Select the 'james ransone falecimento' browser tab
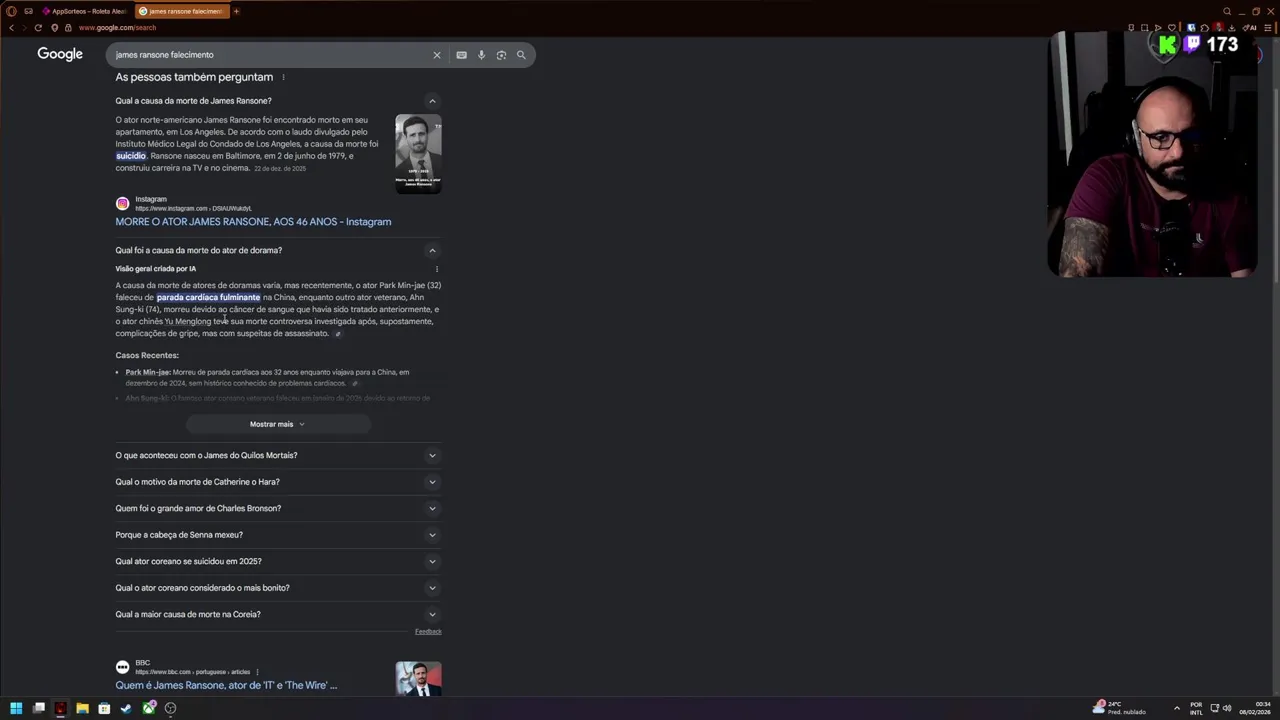This screenshot has height=720, width=1280. tap(181, 11)
